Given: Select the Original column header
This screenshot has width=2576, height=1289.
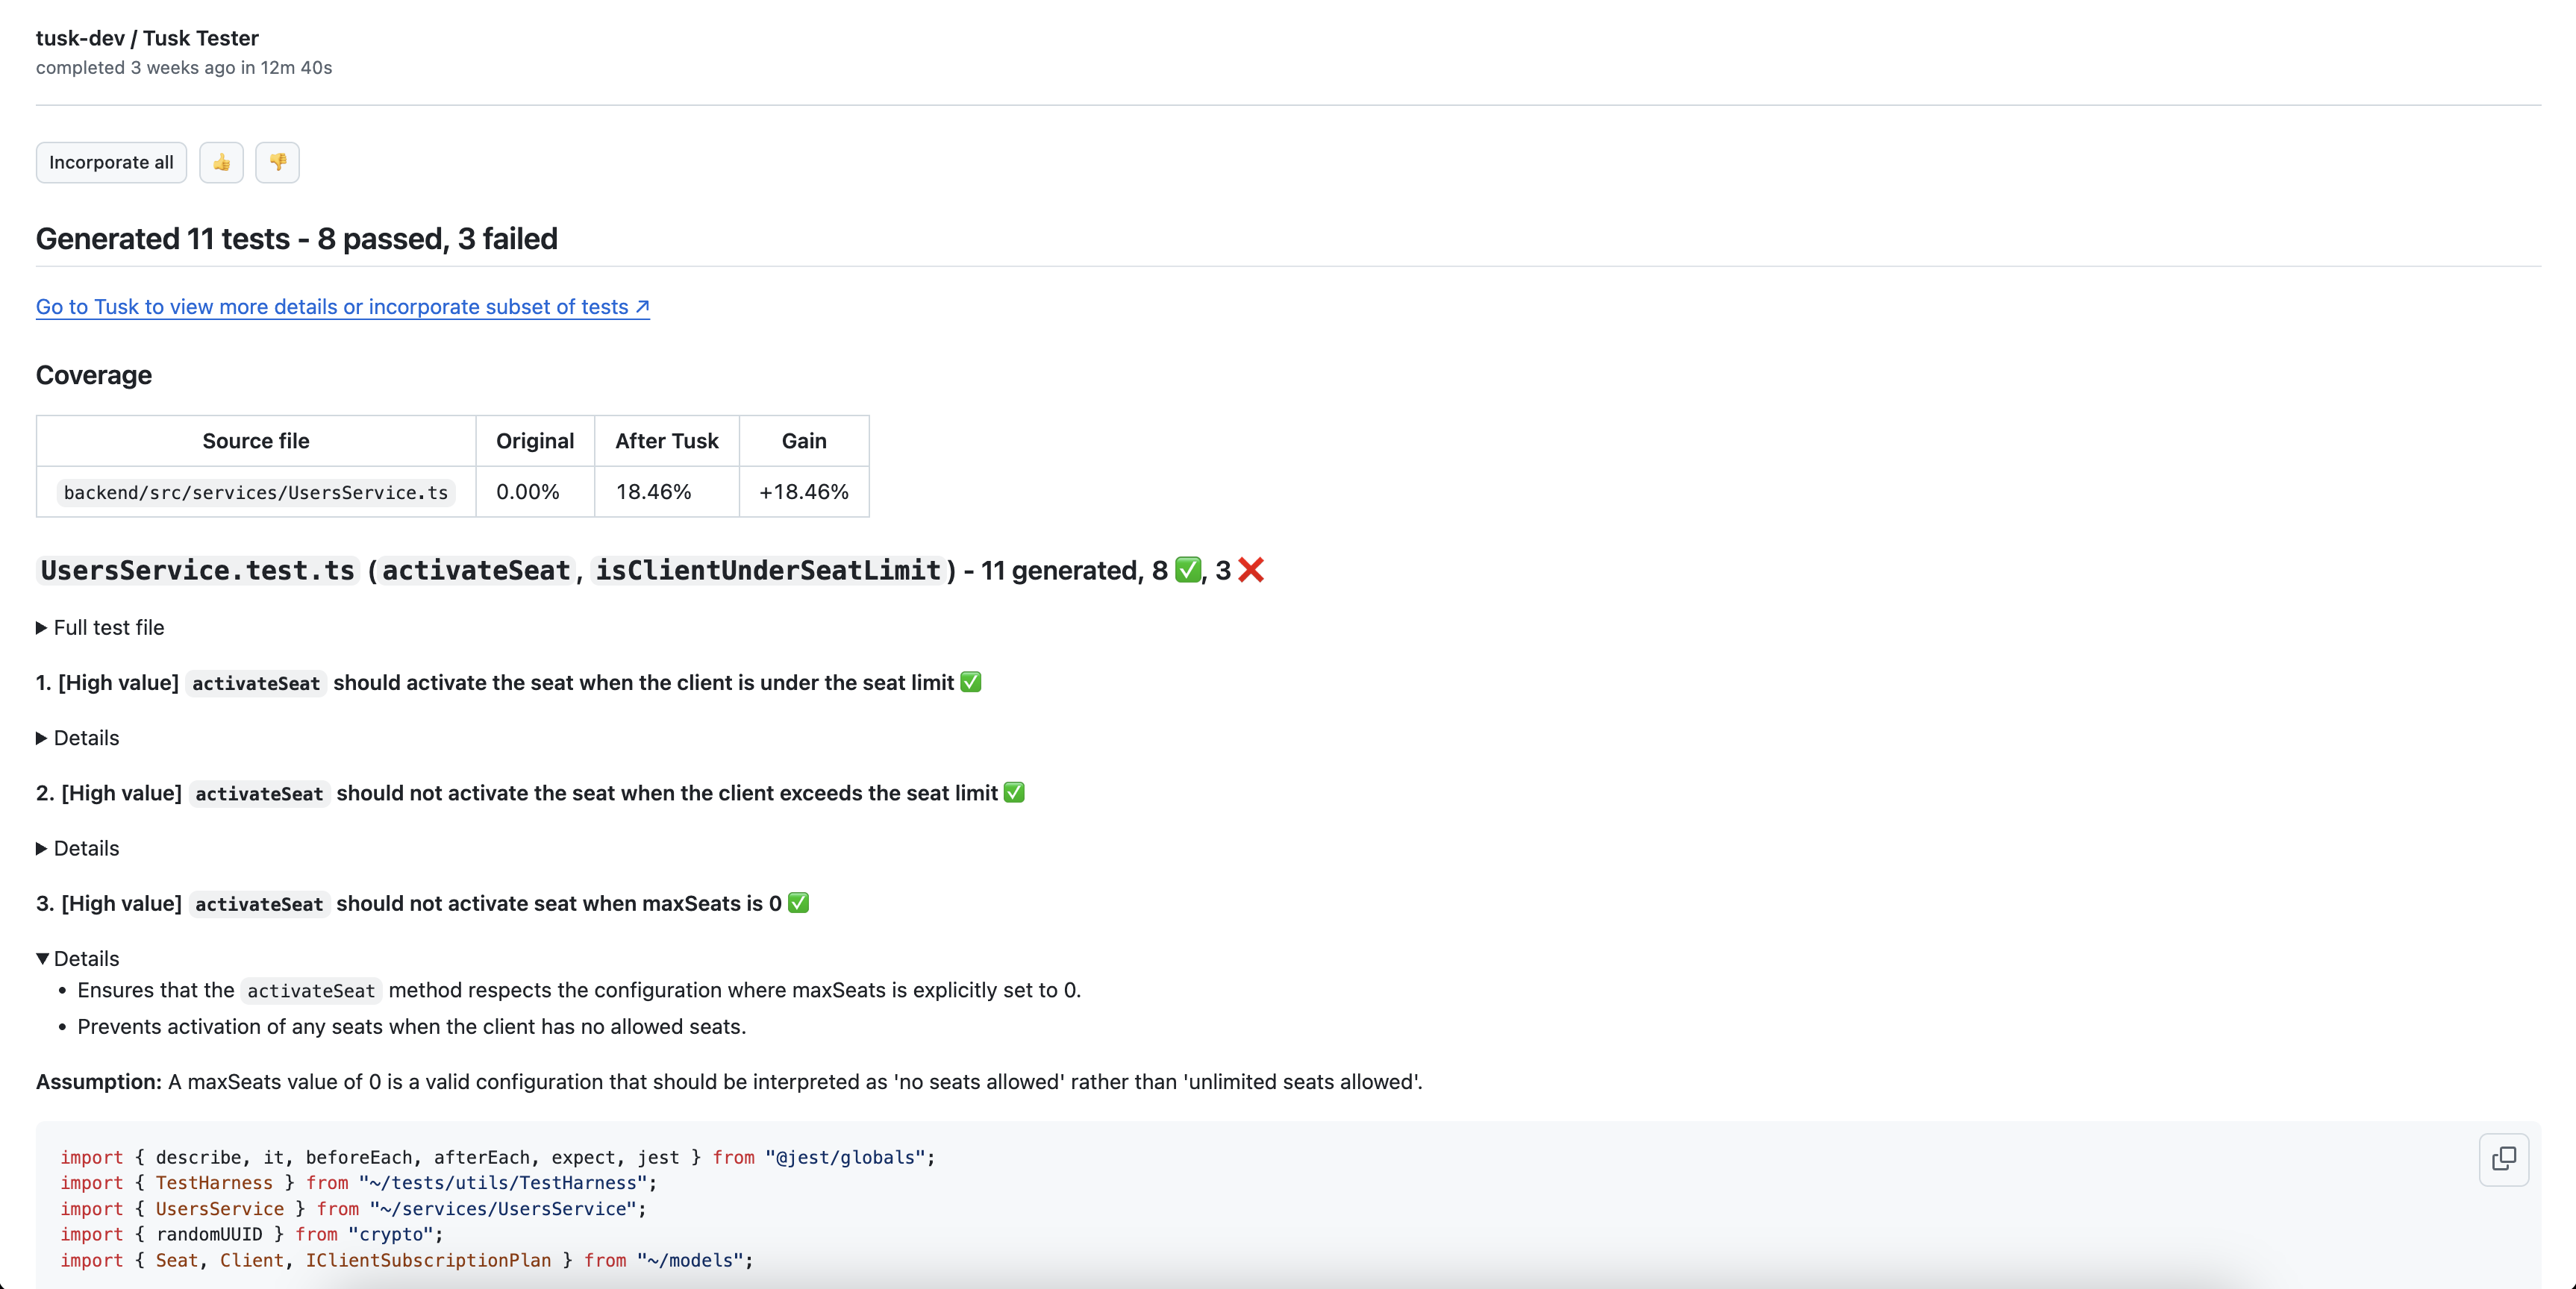Looking at the screenshot, I should (x=535, y=441).
